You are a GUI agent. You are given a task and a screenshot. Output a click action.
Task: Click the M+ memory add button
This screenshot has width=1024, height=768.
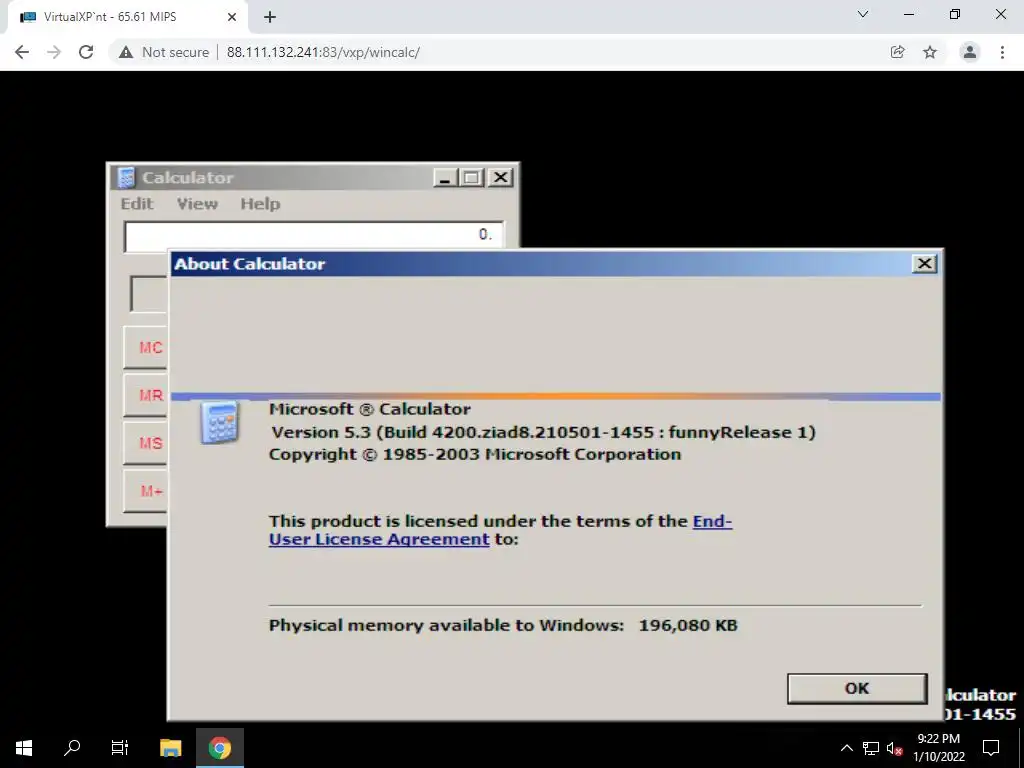[146, 490]
